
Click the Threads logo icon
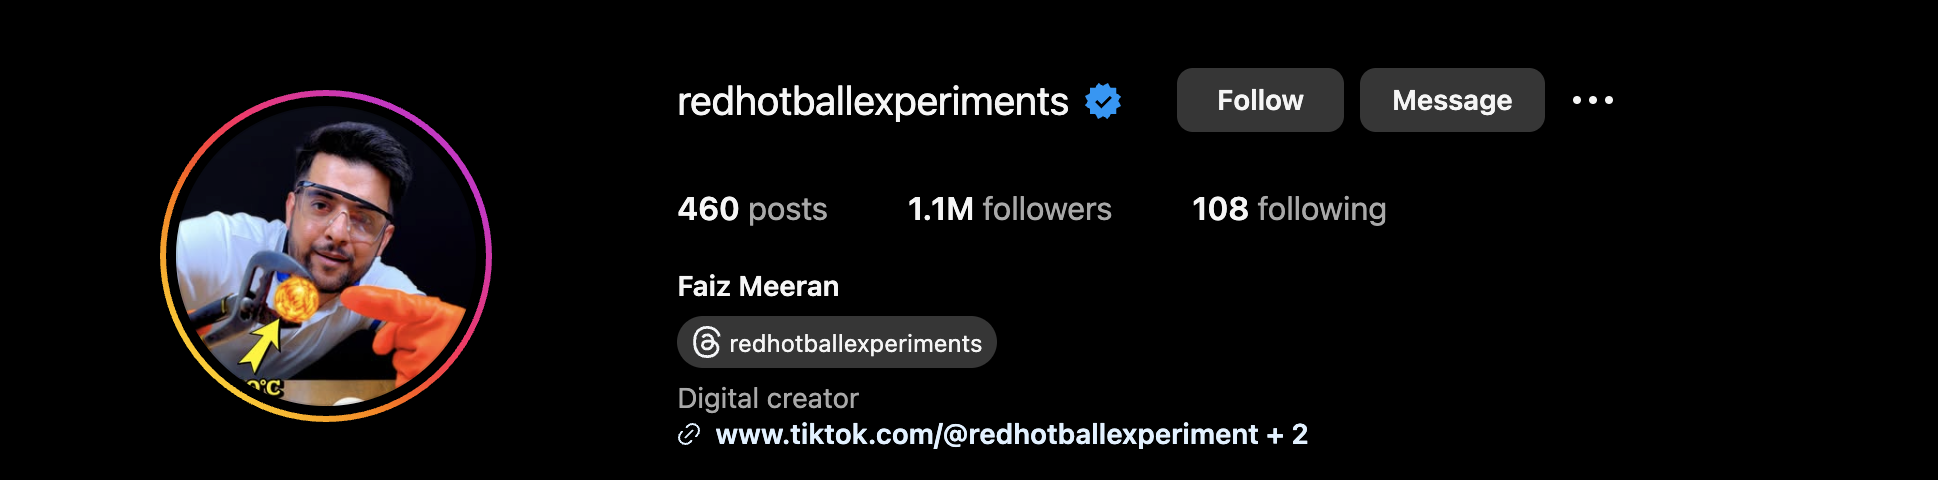pyautogui.click(x=706, y=343)
